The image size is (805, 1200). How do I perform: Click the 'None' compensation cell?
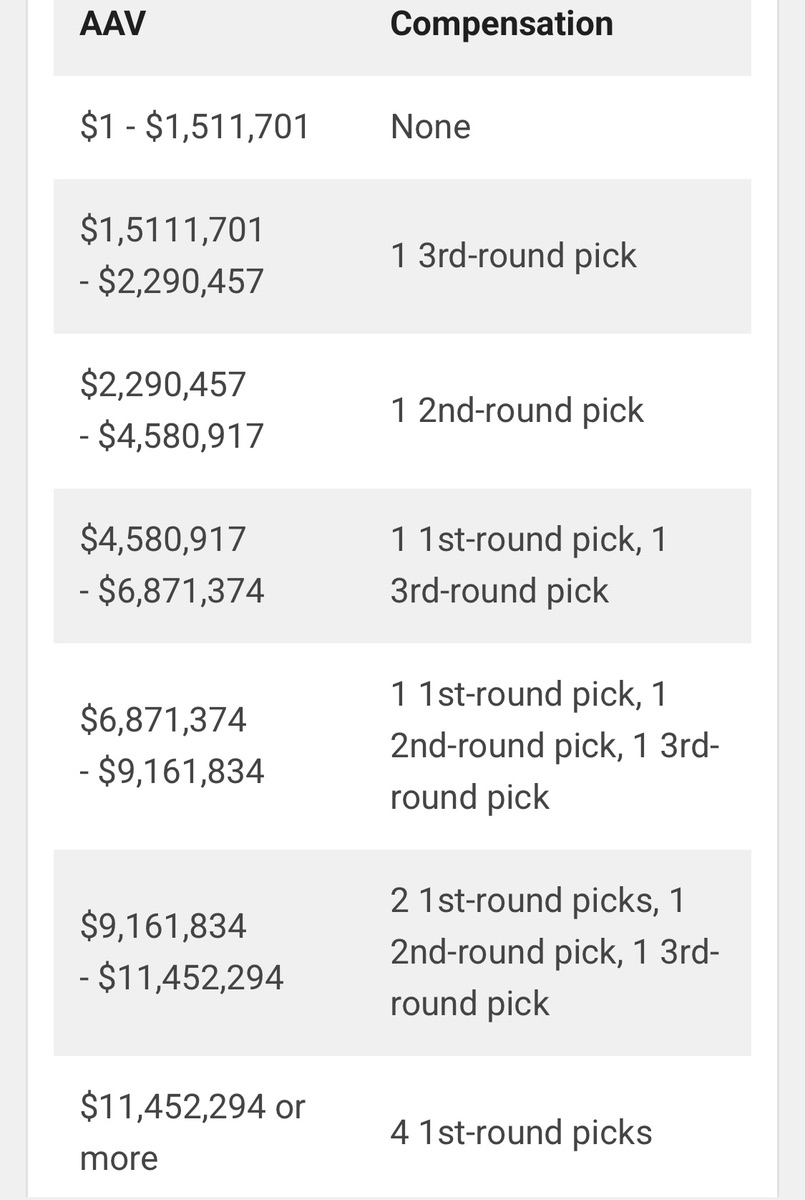(x=430, y=127)
